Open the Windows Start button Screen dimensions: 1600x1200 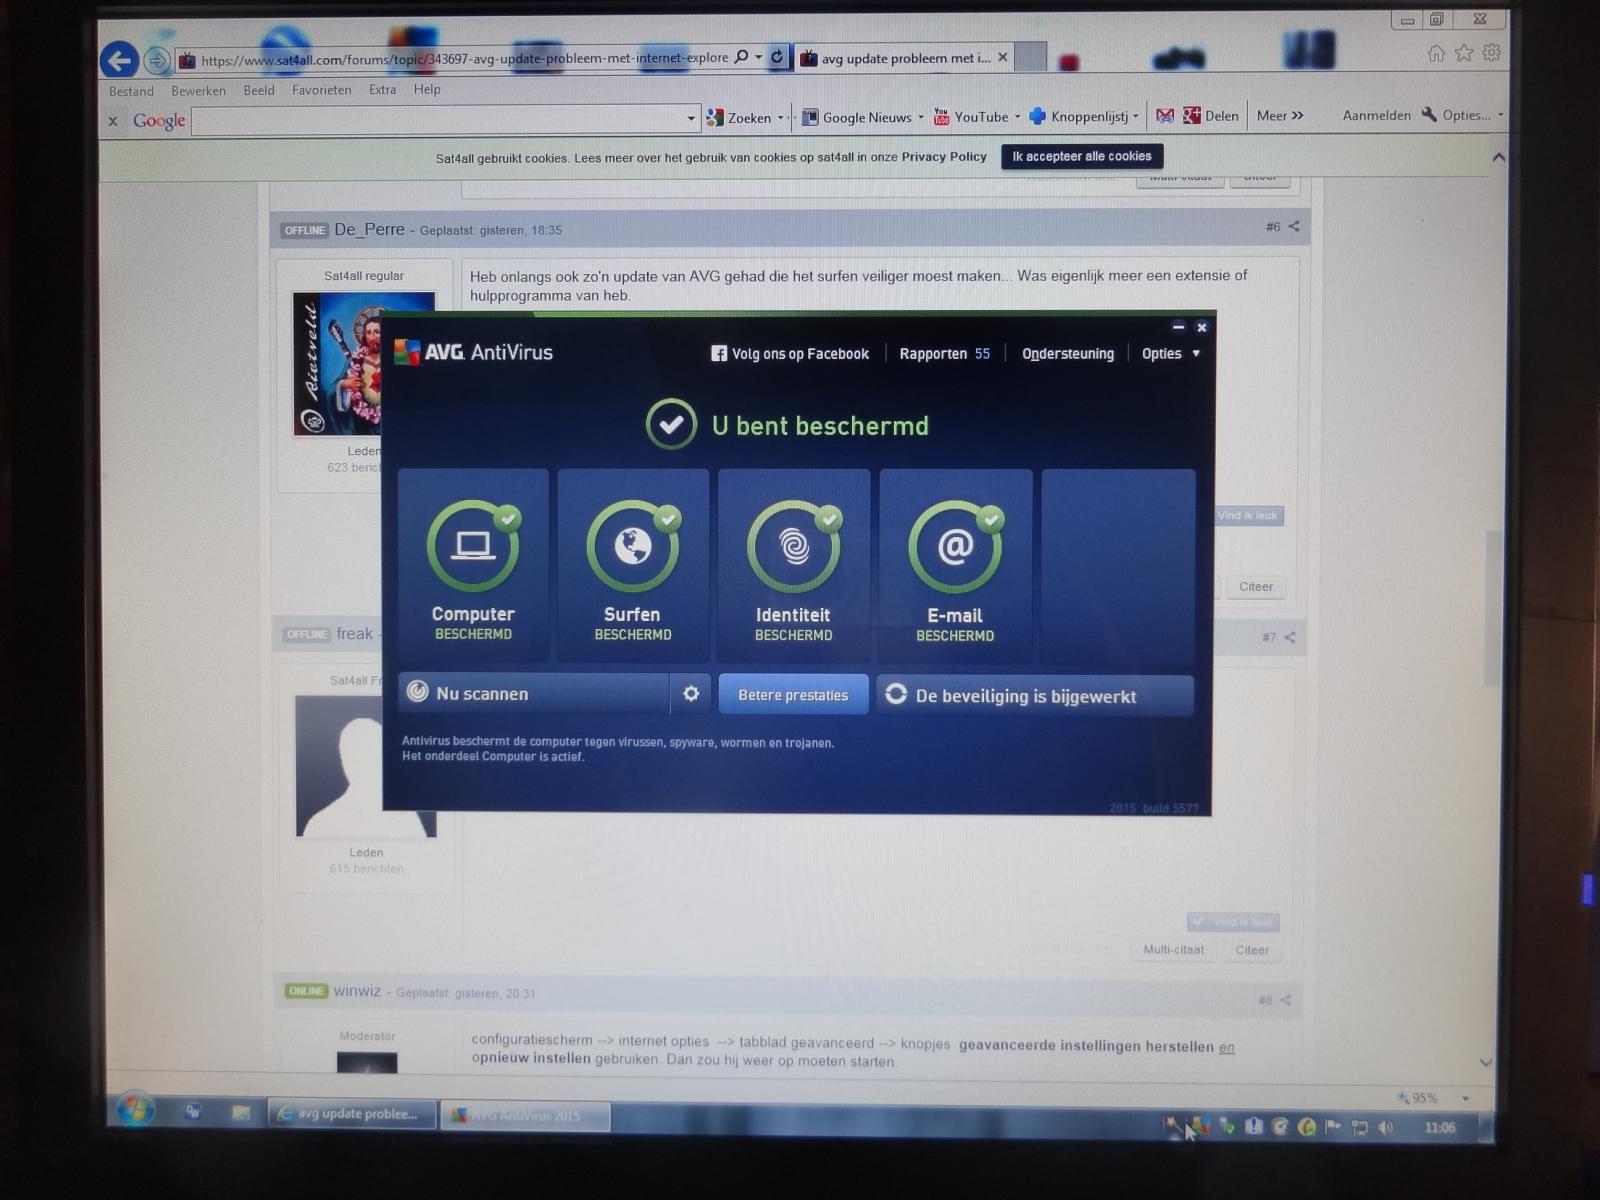click(x=135, y=1111)
